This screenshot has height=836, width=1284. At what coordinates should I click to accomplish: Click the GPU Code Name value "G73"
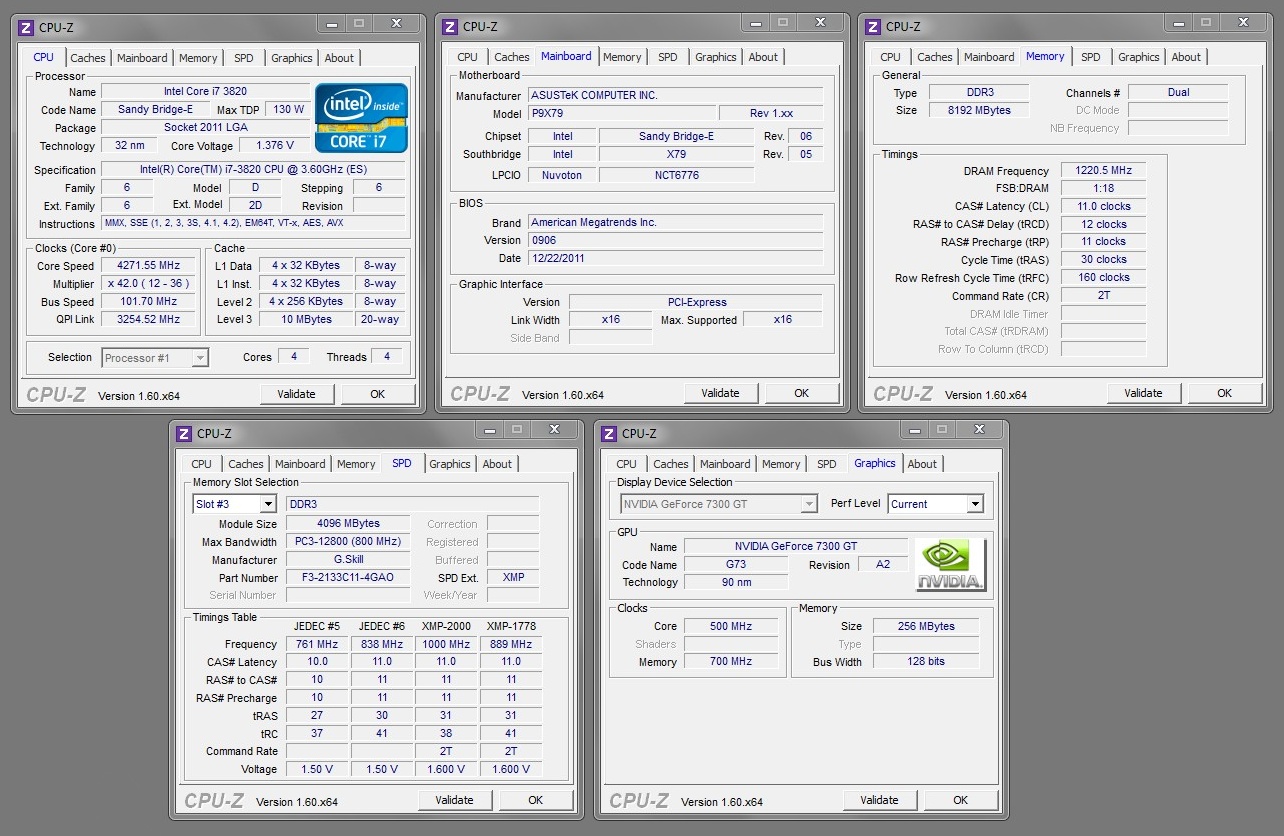tap(736, 565)
